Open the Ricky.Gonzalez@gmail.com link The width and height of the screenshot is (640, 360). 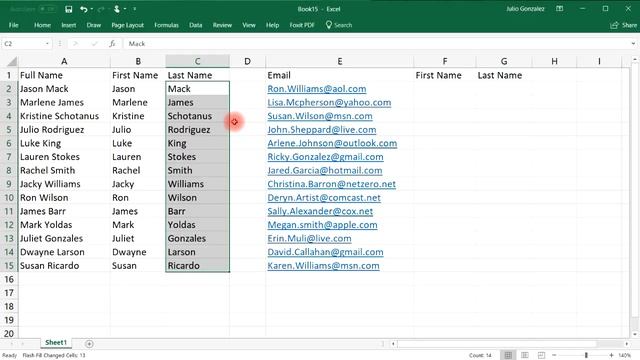click(x=325, y=157)
